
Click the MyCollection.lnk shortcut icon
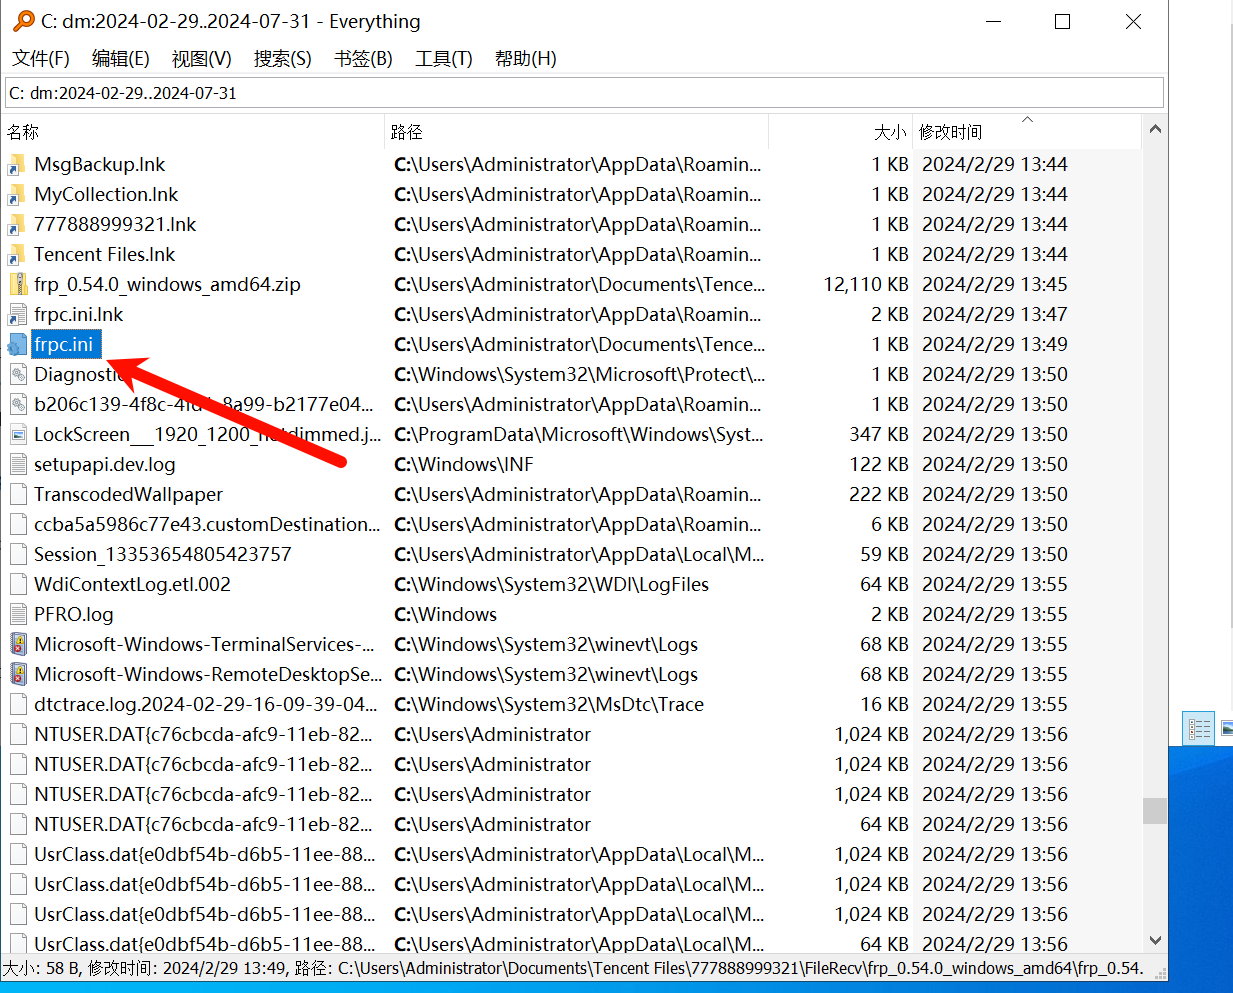17,195
